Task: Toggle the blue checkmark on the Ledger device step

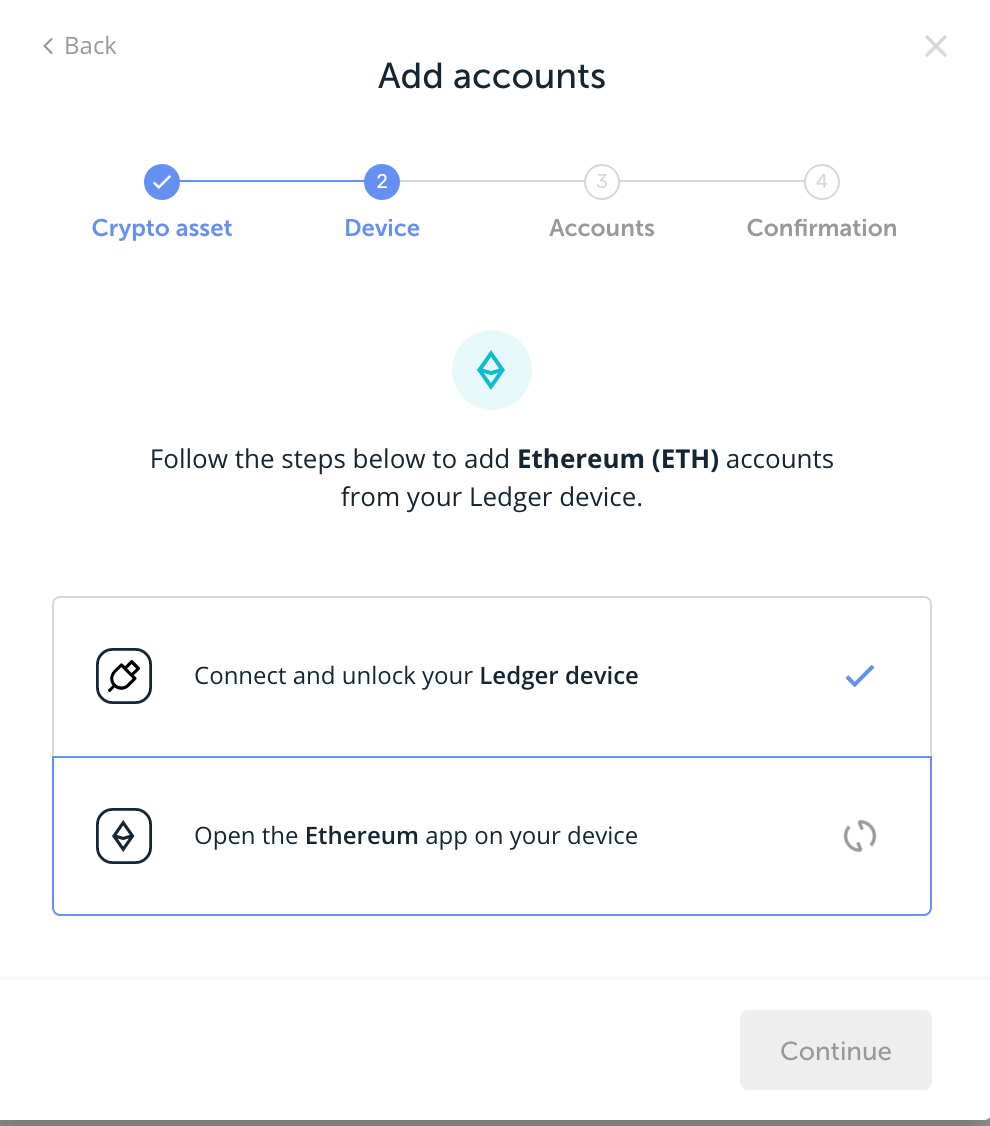Action: click(x=859, y=676)
